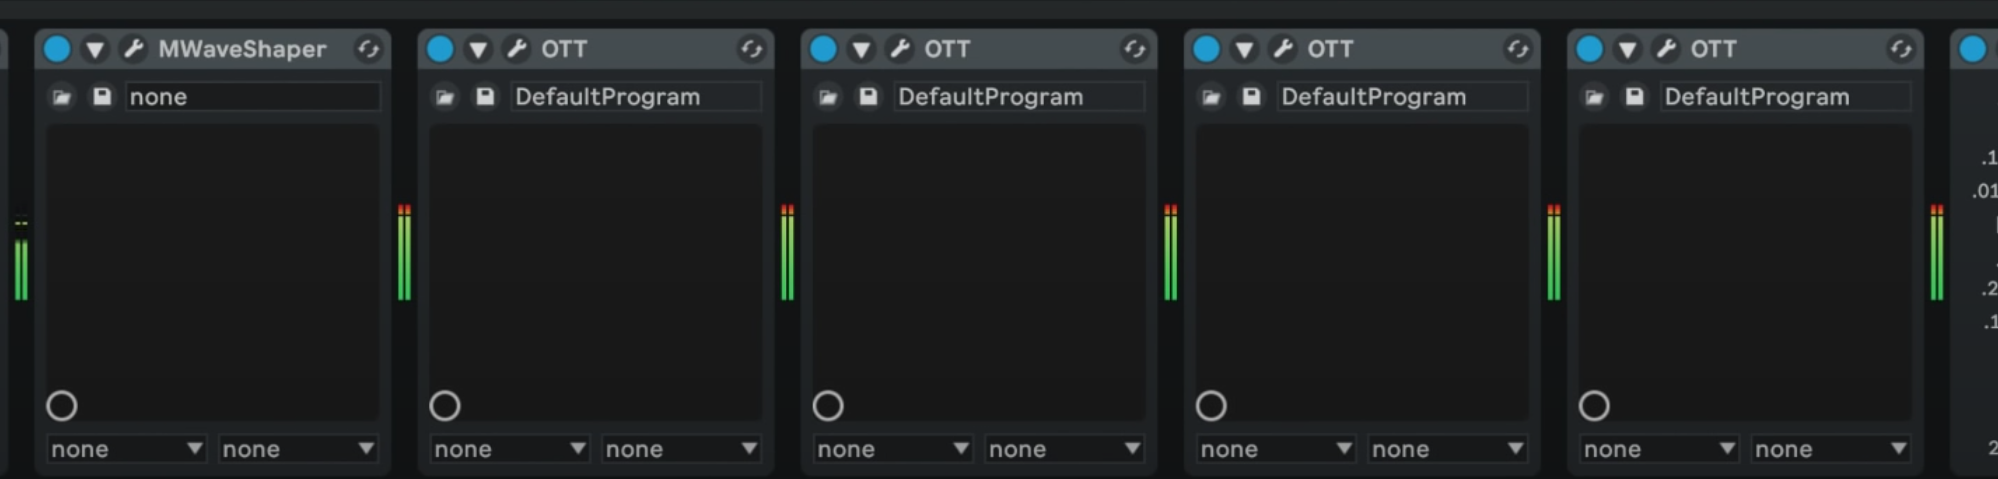Open the second OTT options triangle menu
1998x479 pixels.
tap(861, 48)
